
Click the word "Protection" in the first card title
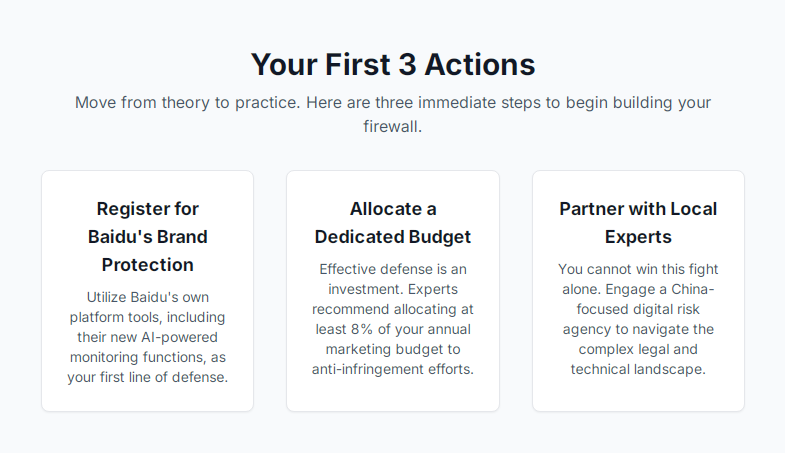coord(148,265)
